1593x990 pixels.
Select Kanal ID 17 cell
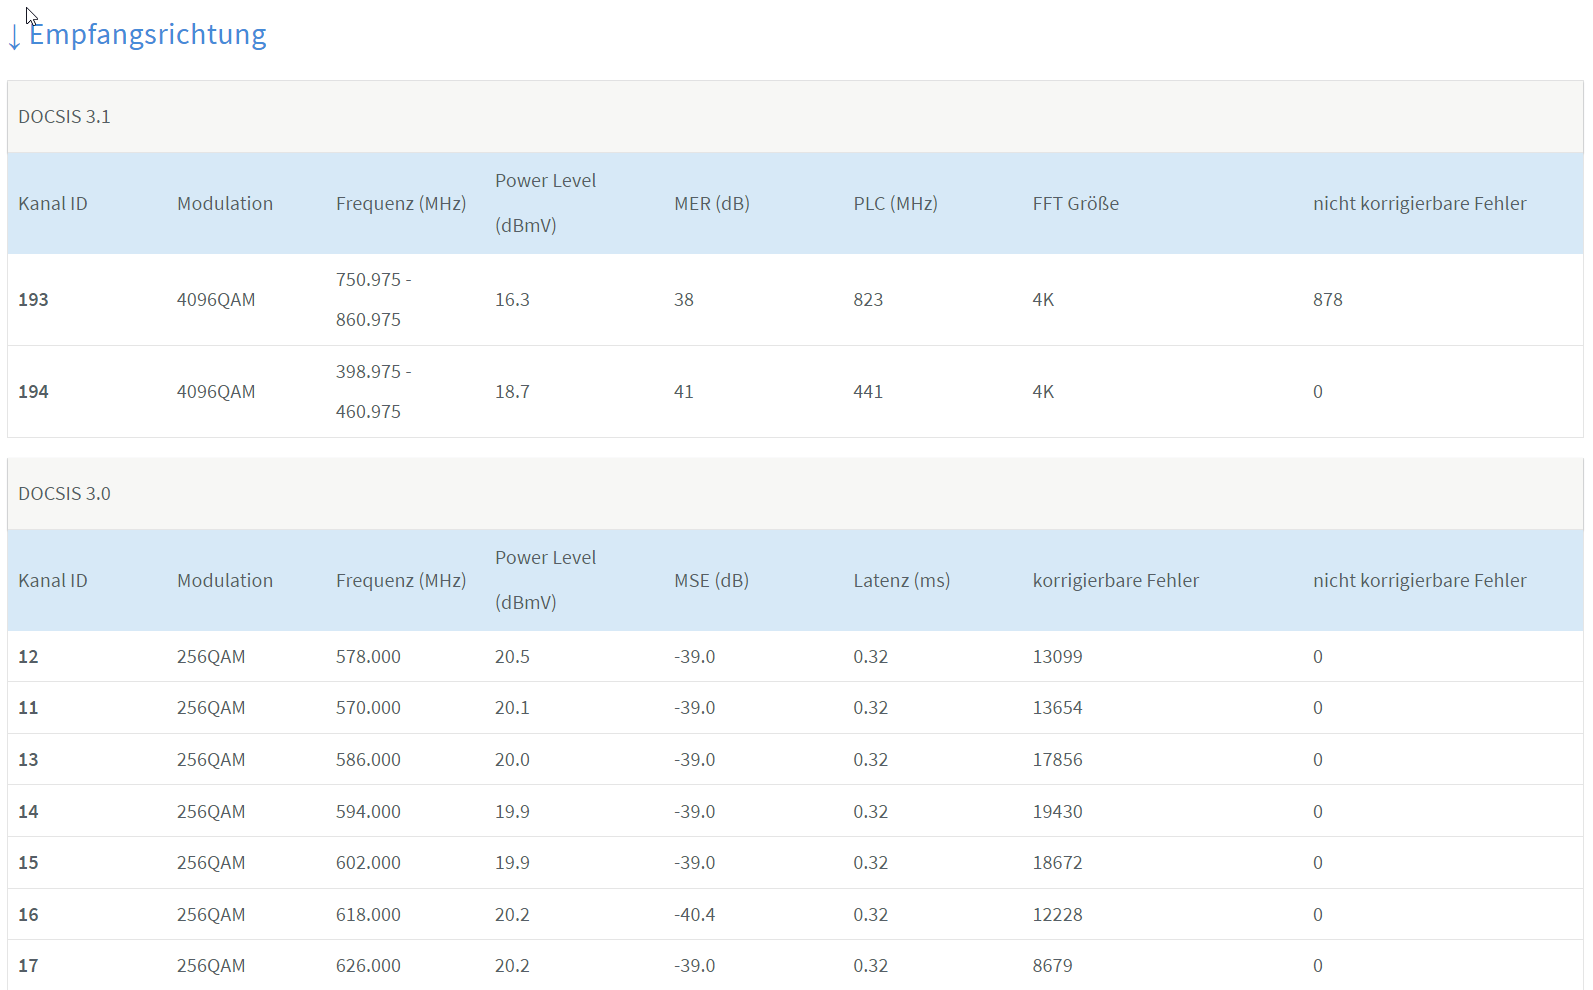28,966
